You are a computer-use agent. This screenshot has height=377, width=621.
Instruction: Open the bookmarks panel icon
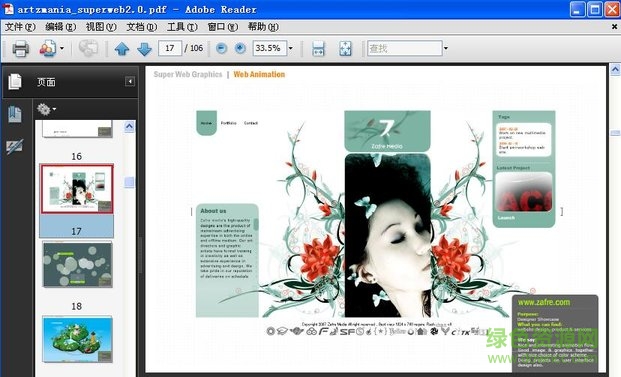point(15,114)
